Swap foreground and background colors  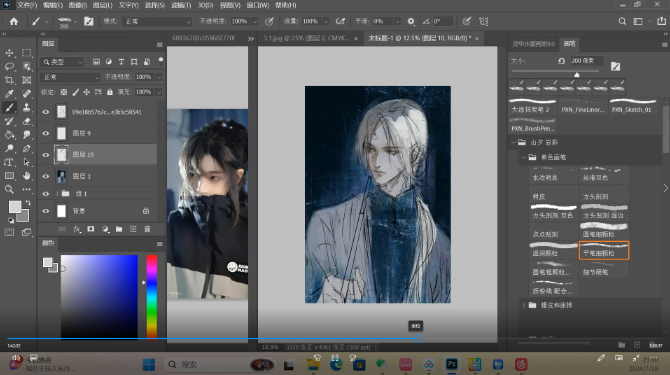28,202
